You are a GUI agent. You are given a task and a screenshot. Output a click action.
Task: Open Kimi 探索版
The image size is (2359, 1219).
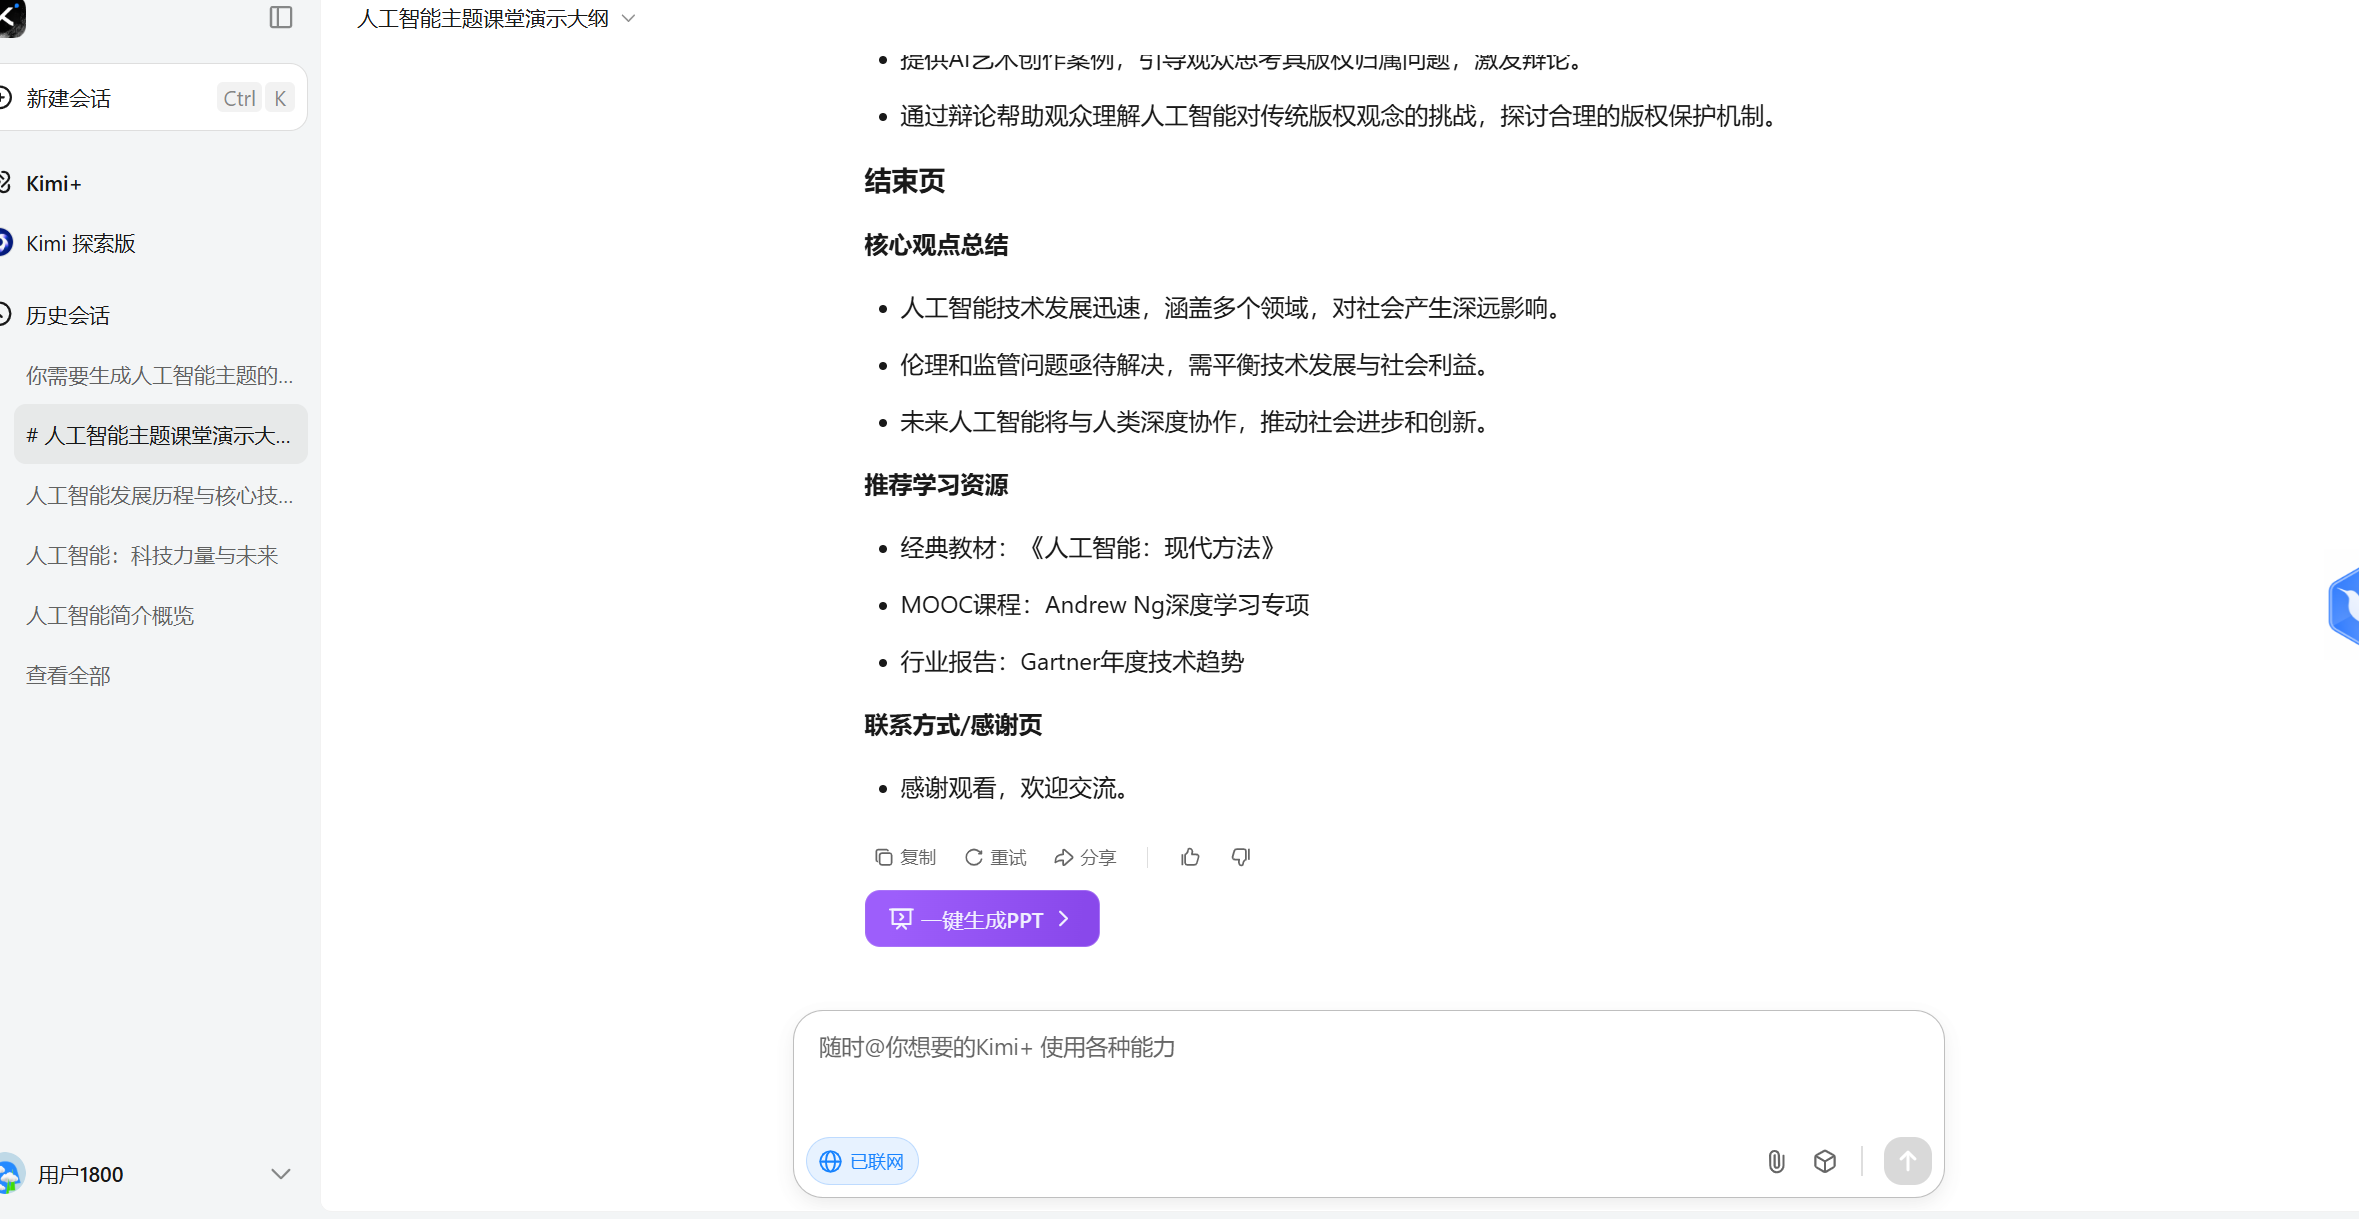(80, 243)
